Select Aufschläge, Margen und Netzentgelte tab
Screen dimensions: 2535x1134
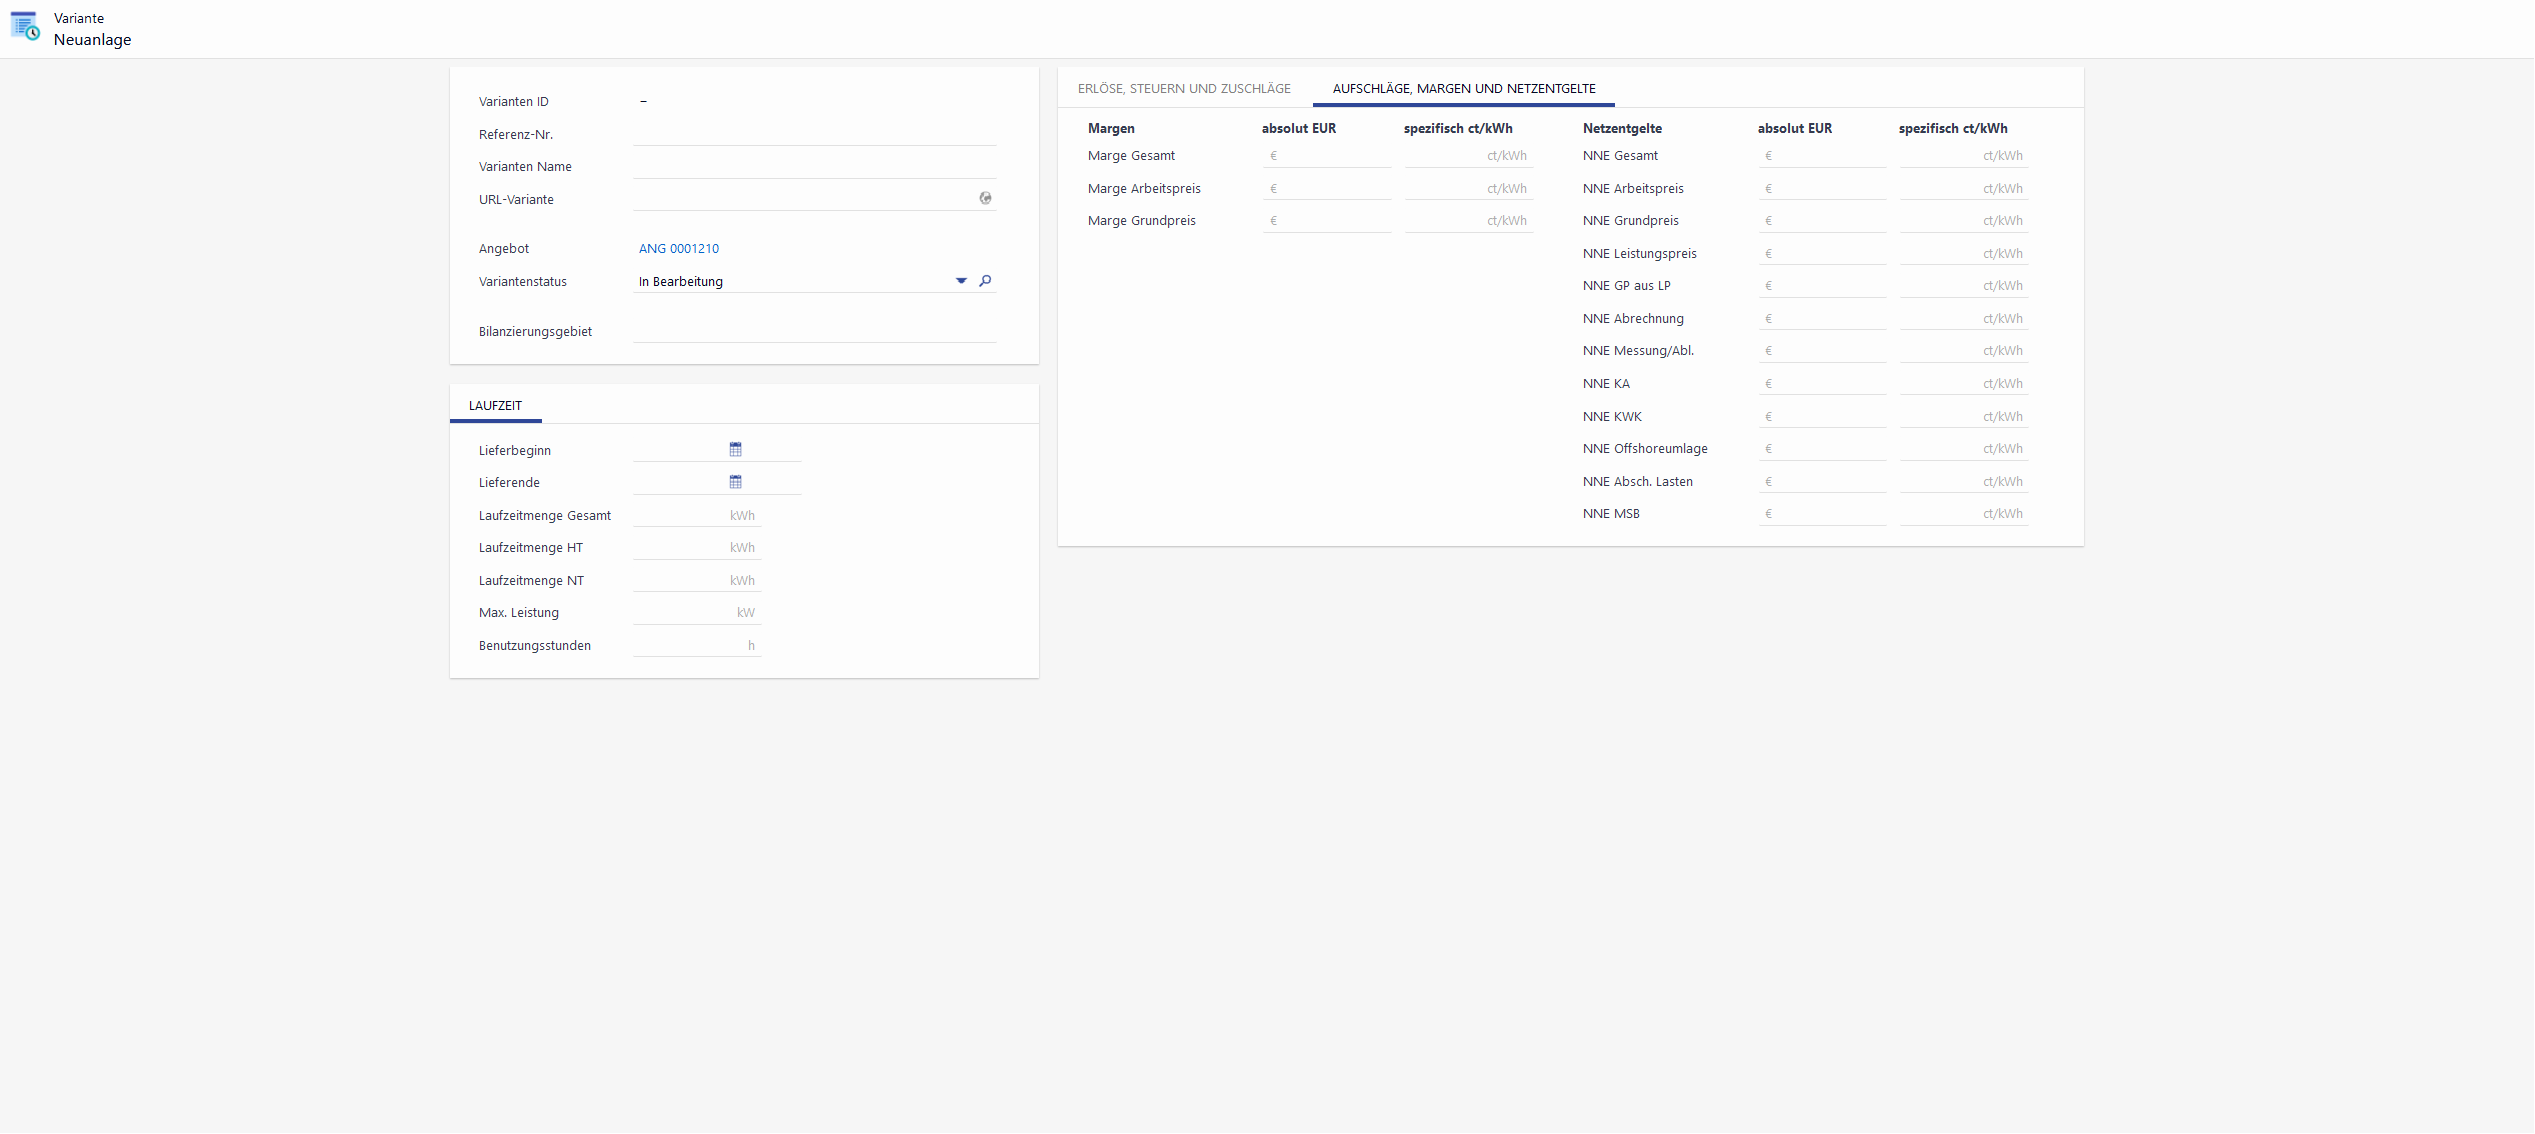(1463, 89)
